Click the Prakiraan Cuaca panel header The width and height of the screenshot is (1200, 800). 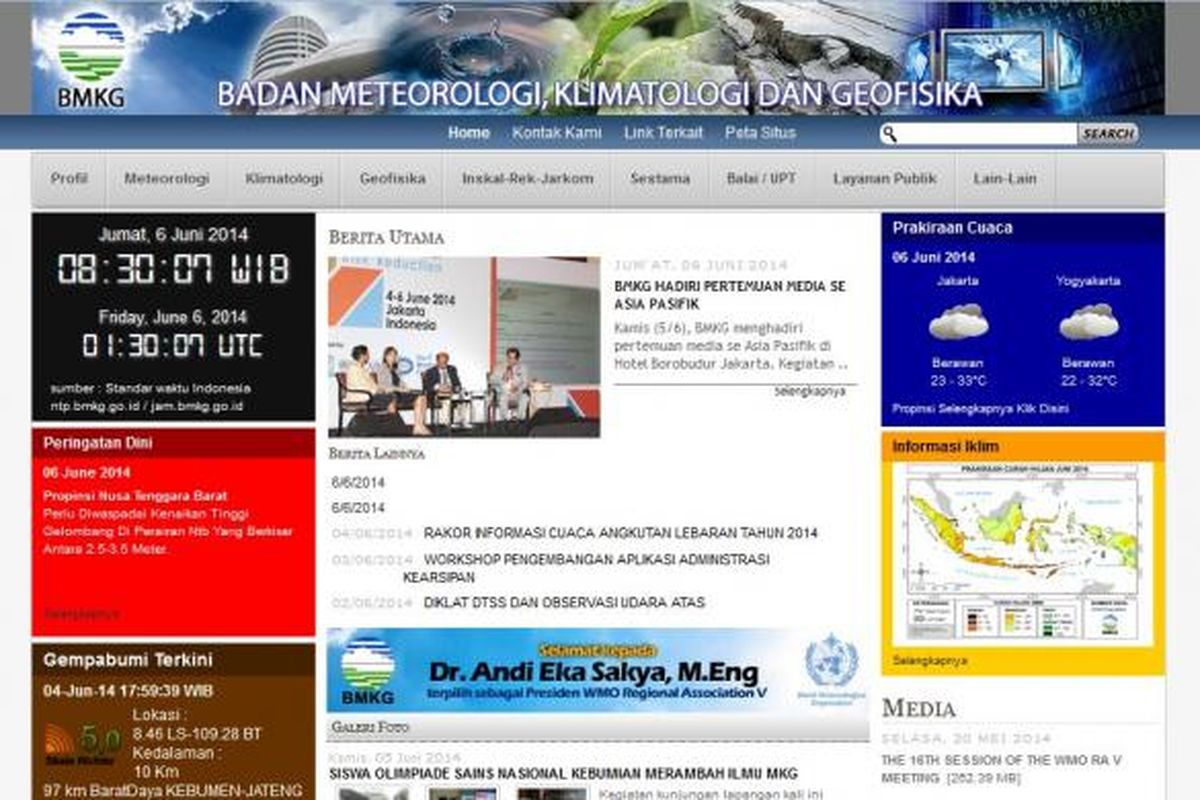coord(1023,227)
